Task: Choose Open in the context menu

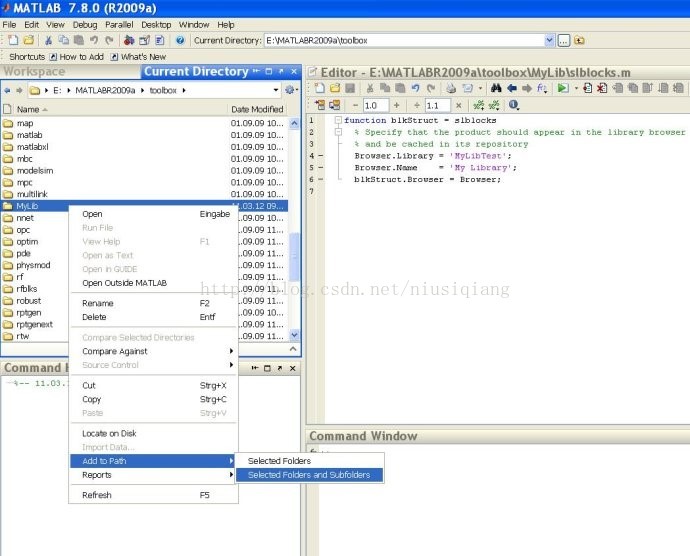Action: (x=154, y=214)
